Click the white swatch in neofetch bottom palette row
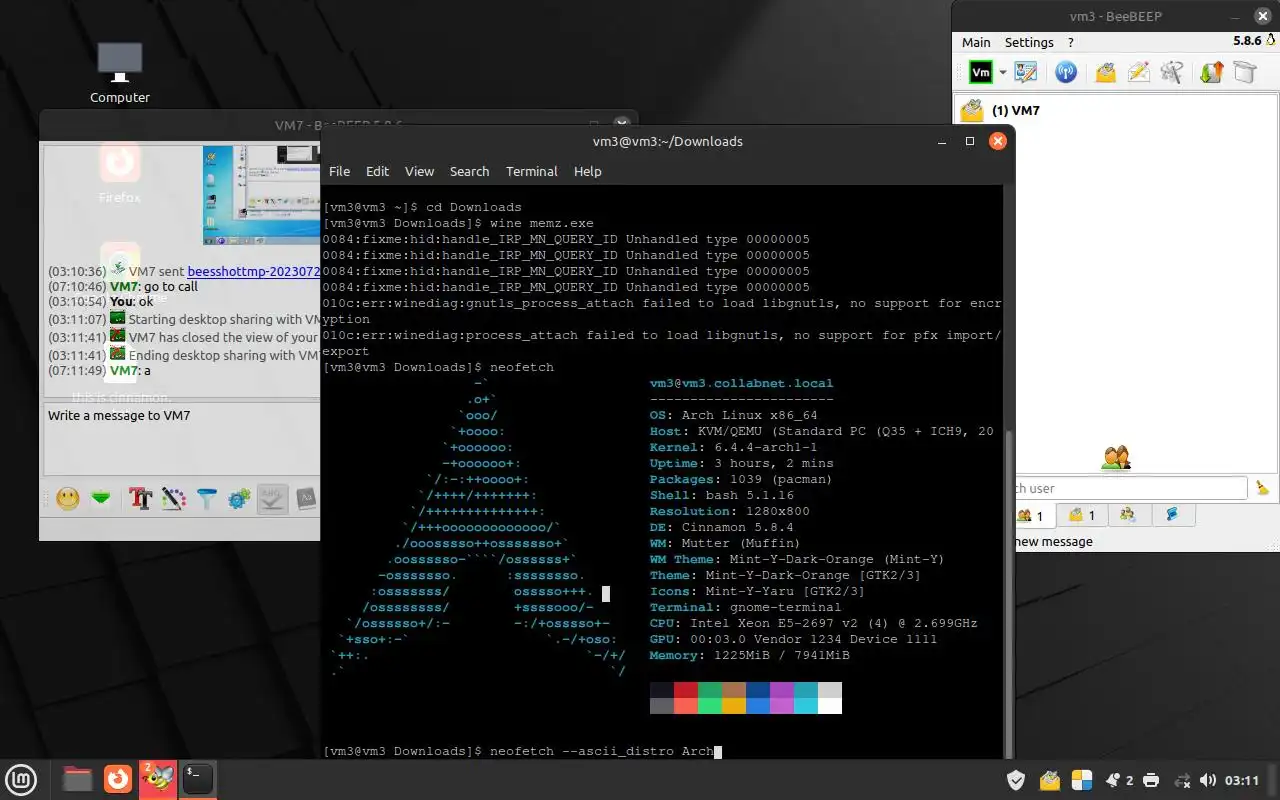 pyautogui.click(x=830, y=706)
